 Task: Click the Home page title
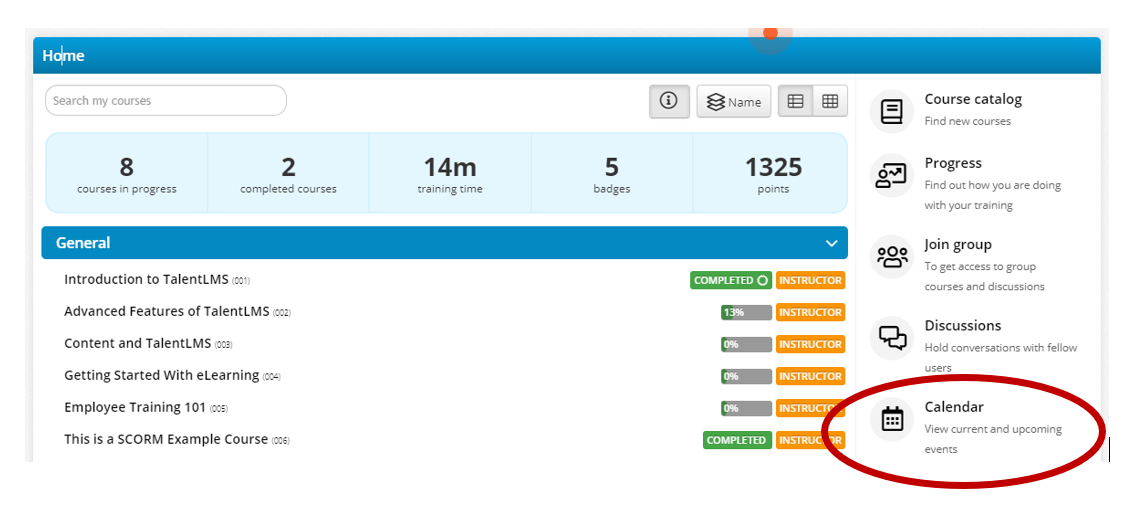pyautogui.click(x=63, y=55)
